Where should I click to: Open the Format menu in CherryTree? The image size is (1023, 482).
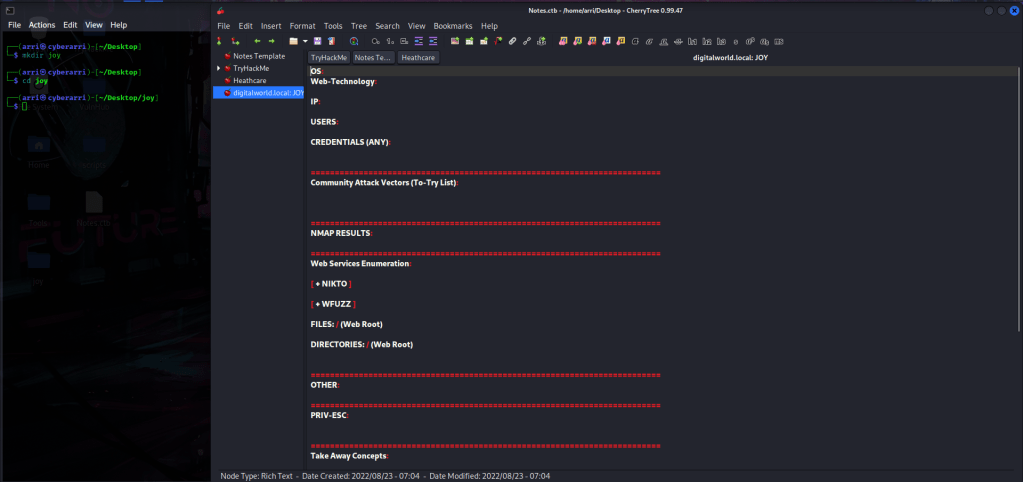click(x=300, y=25)
